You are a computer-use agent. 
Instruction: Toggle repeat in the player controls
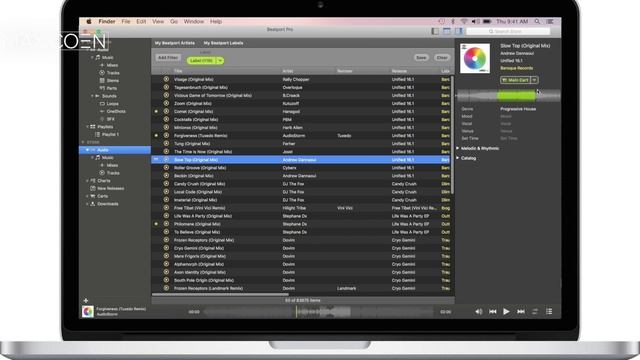coord(535,311)
